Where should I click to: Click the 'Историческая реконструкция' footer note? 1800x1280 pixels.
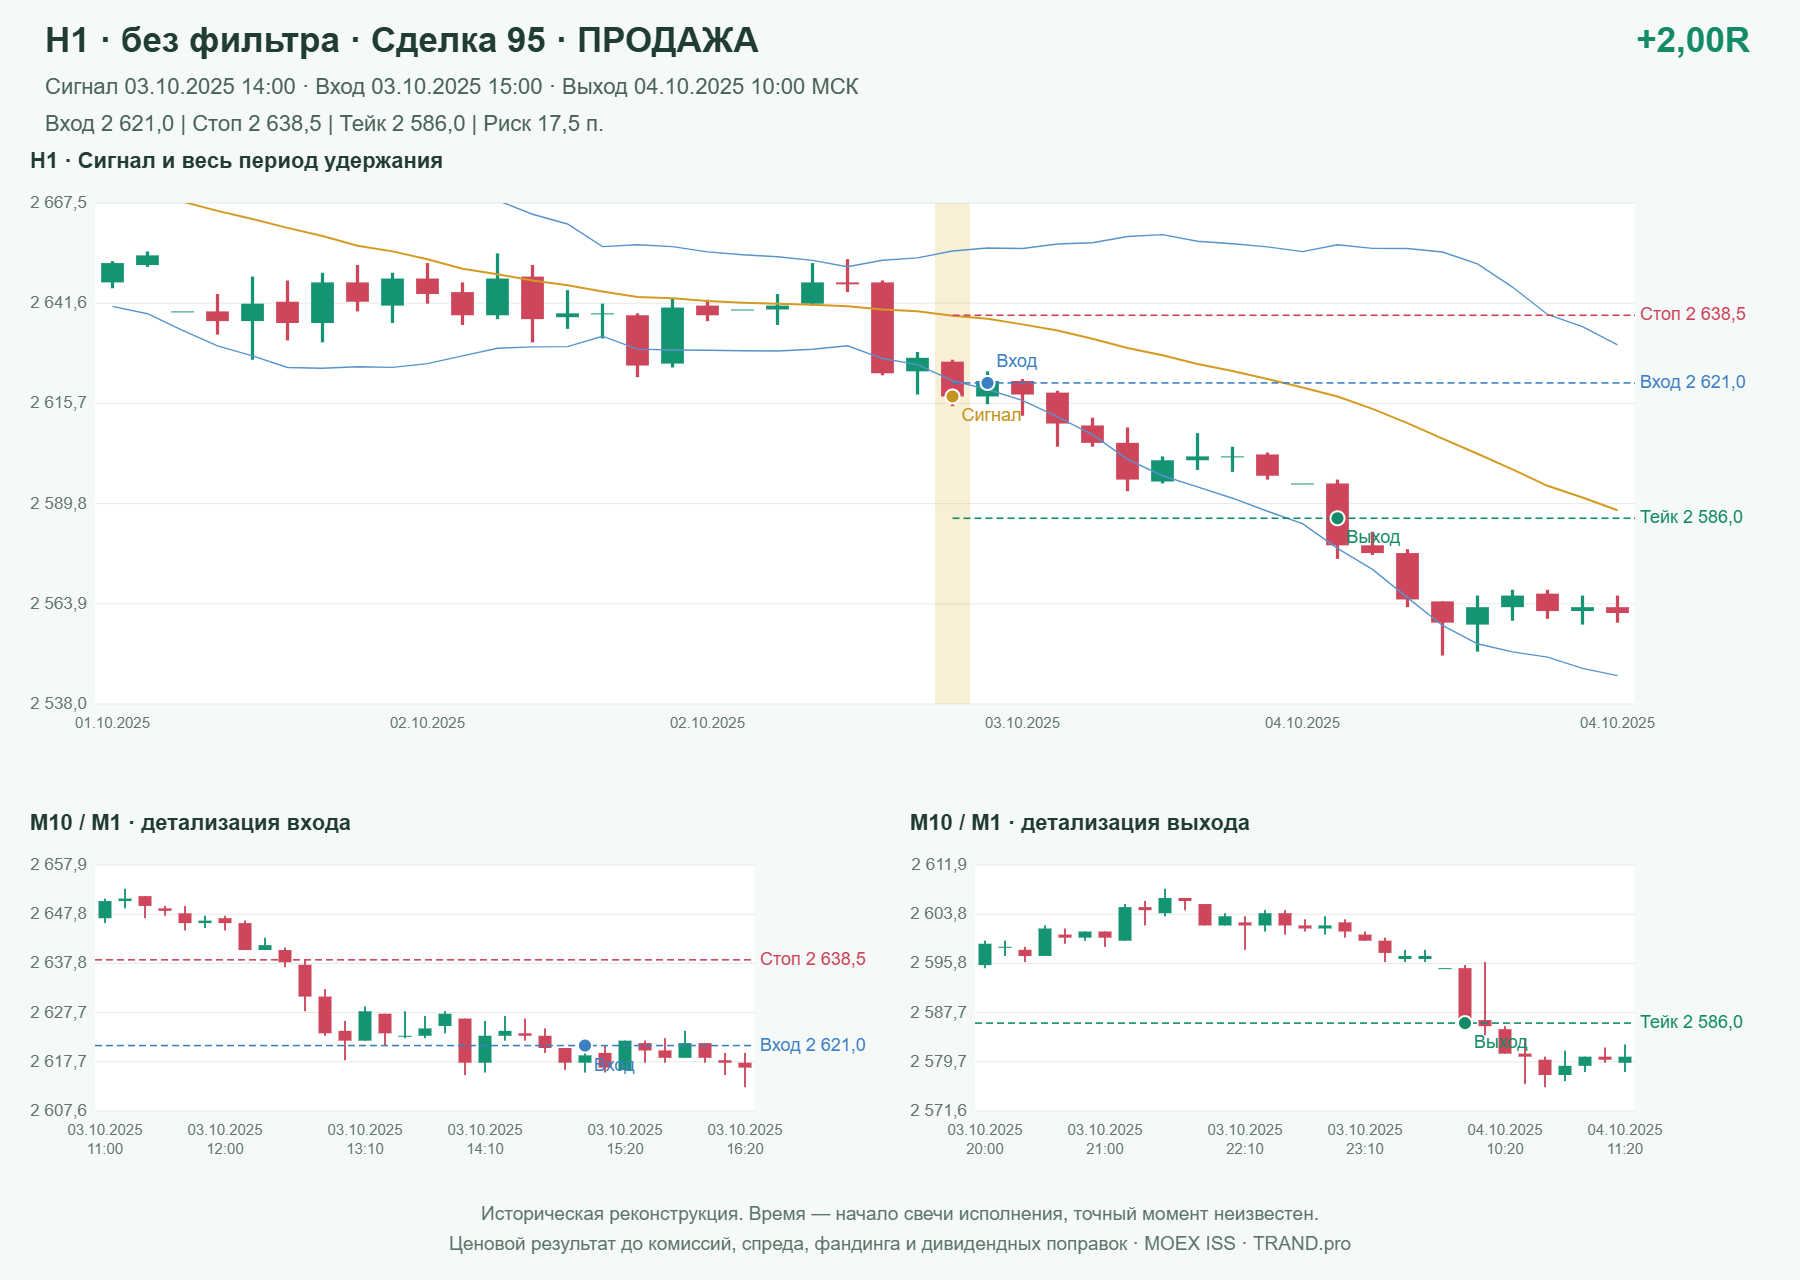tap(899, 1214)
